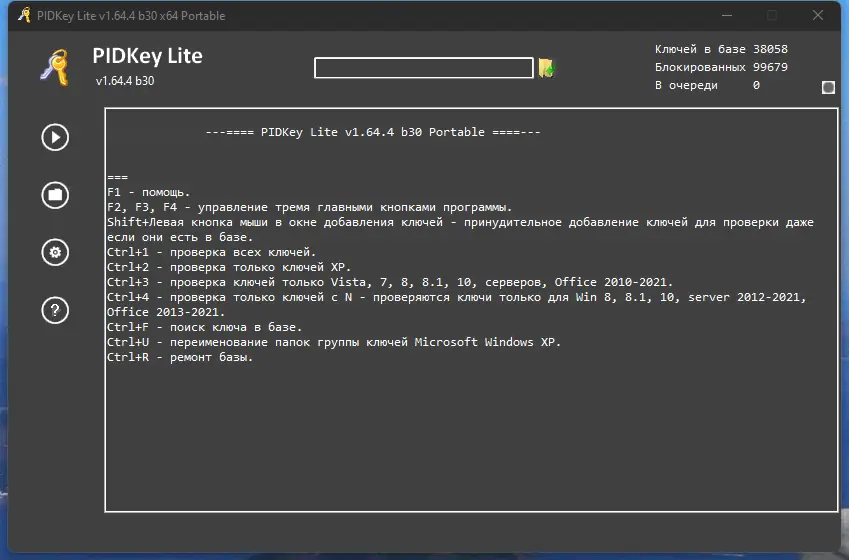Click the log header 'PIDKey Lite v1.64.4 b30 Portable'
849x560 pixels.
[x=373, y=132]
